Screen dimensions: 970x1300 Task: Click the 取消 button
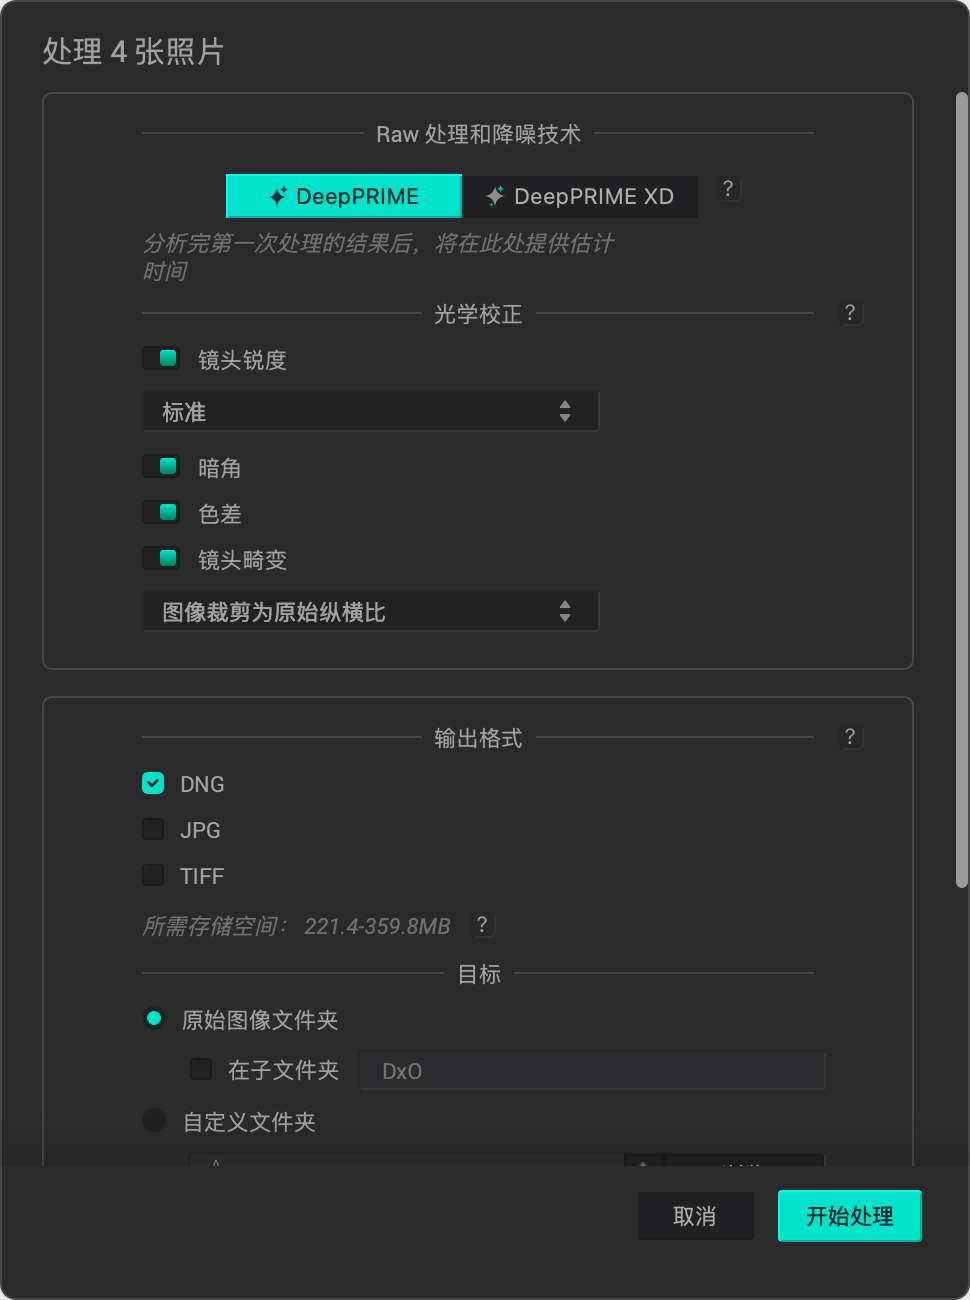[x=695, y=1216]
